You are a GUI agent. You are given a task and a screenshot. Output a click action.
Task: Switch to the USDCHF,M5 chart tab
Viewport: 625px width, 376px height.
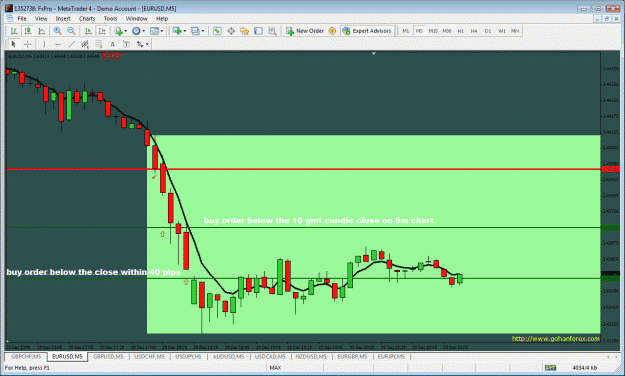[x=149, y=356]
